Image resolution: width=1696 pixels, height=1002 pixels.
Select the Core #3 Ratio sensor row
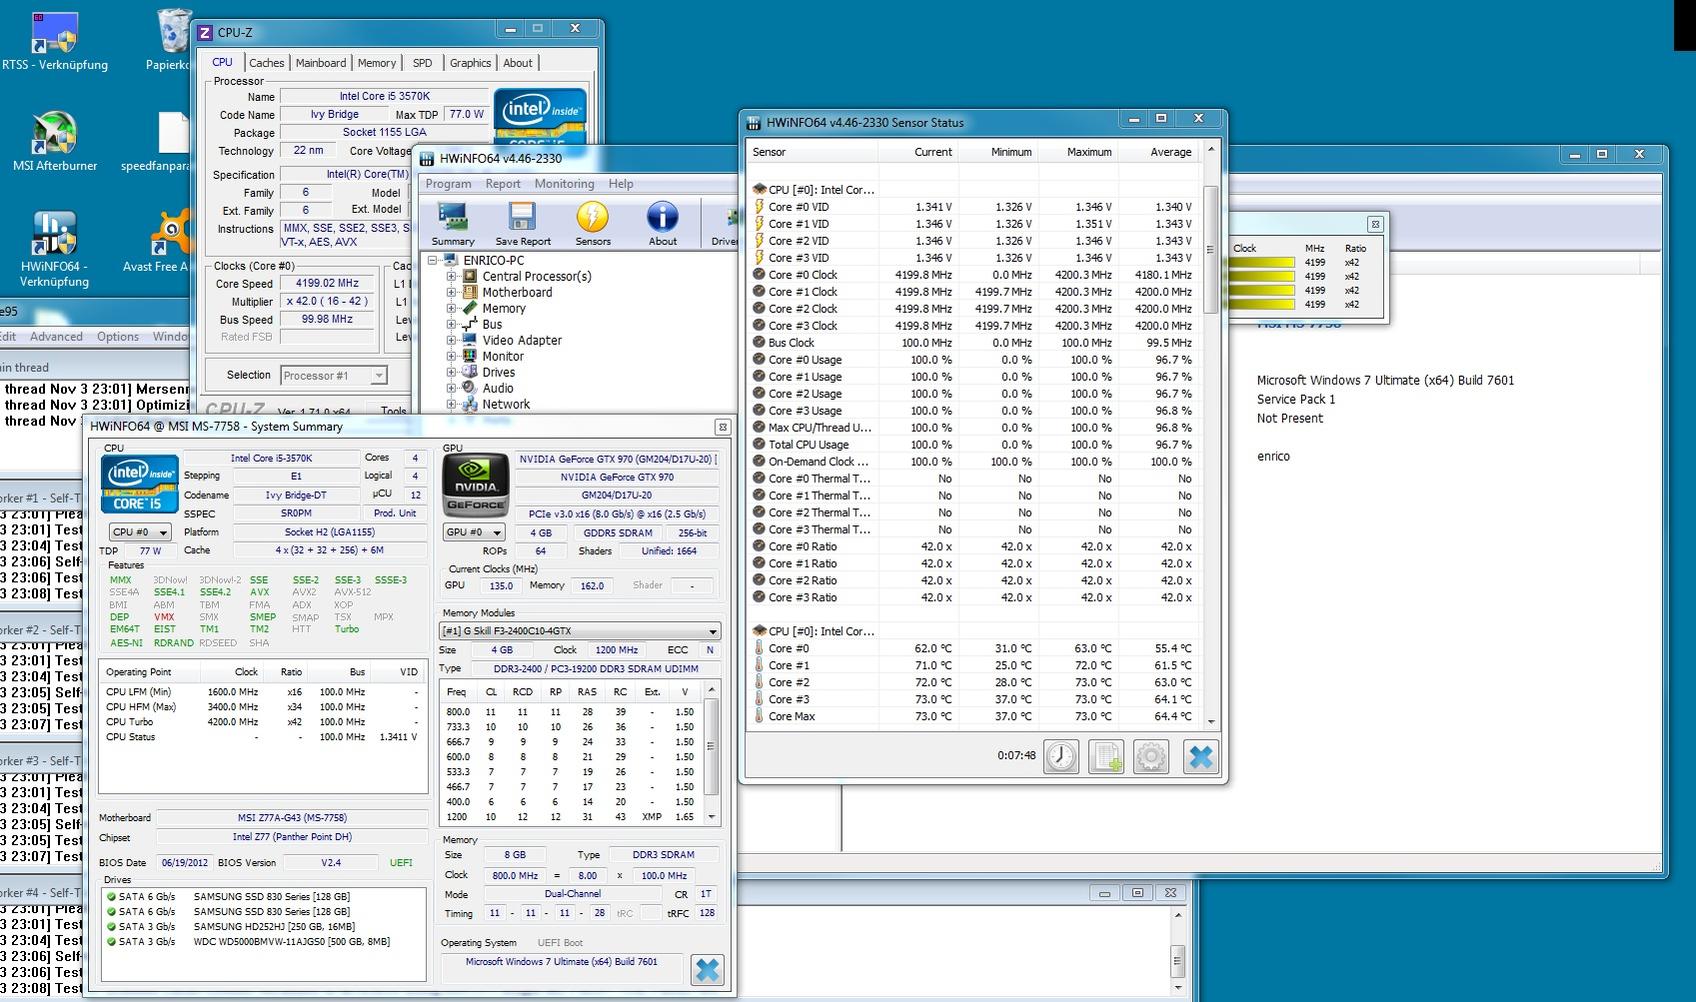973,598
